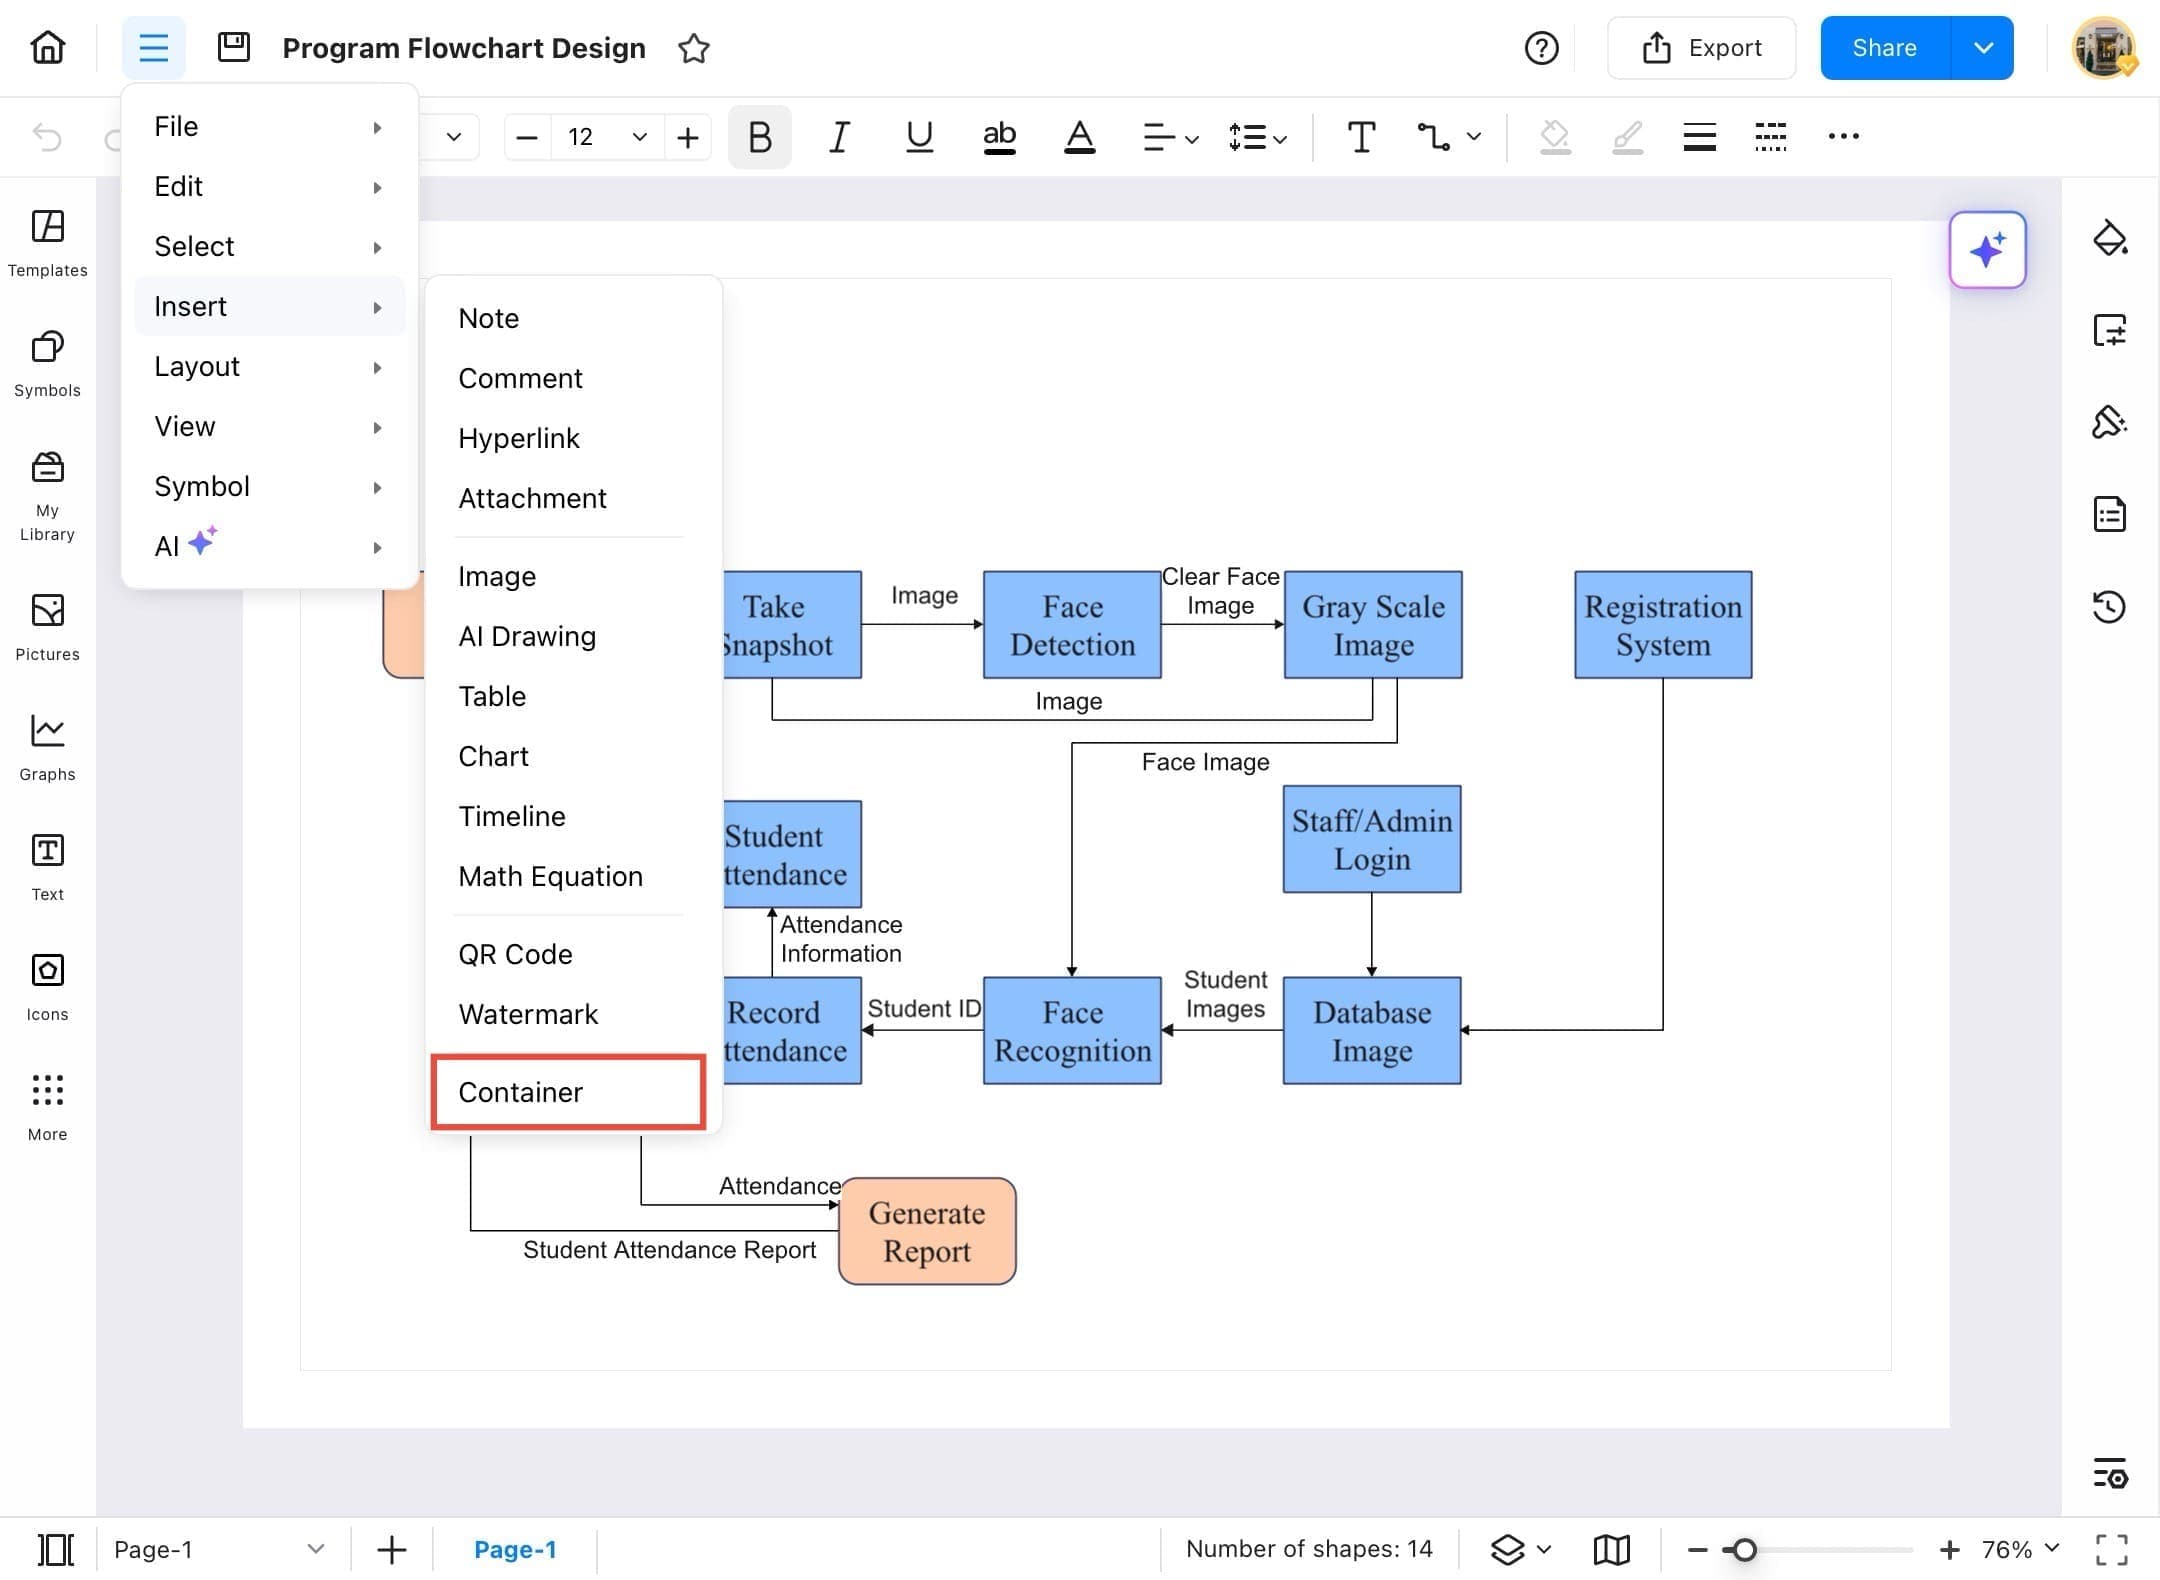
Task: Click the zoom slider handle
Action: (1744, 1549)
